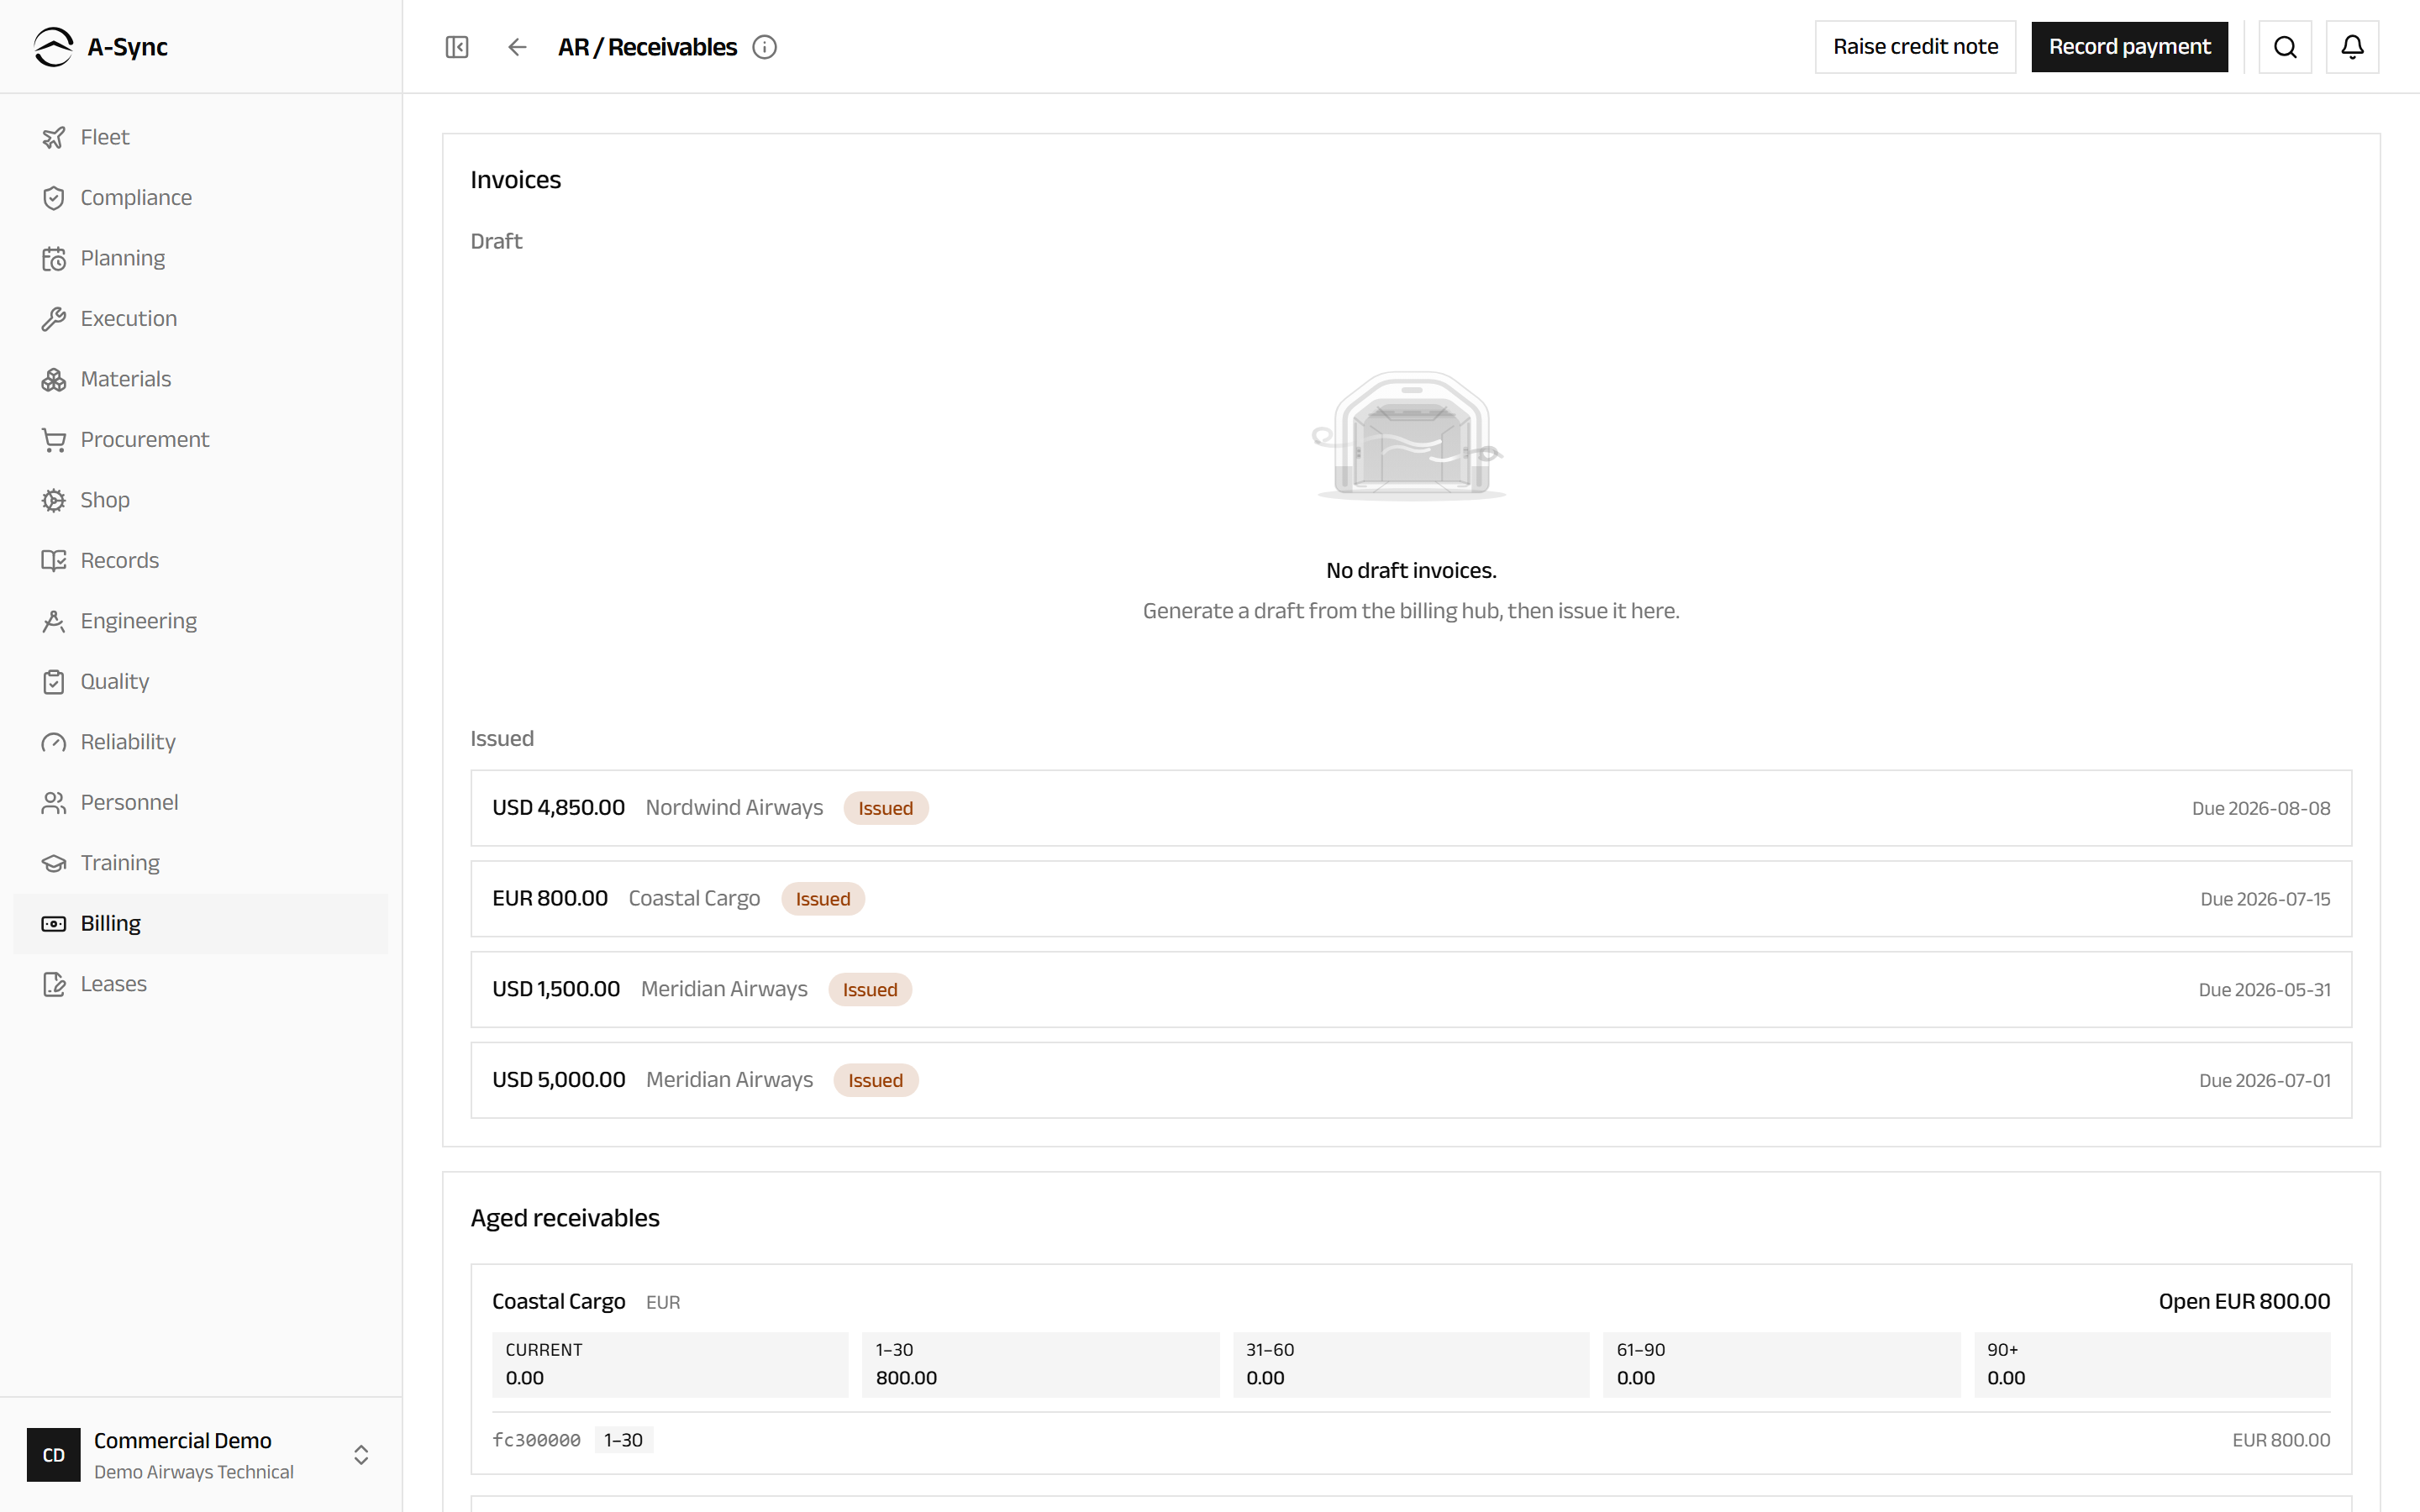Click Open EUR 800.00 total
Image resolution: width=2420 pixels, height=1512 pixels.
click(x=2244, y=1301)
